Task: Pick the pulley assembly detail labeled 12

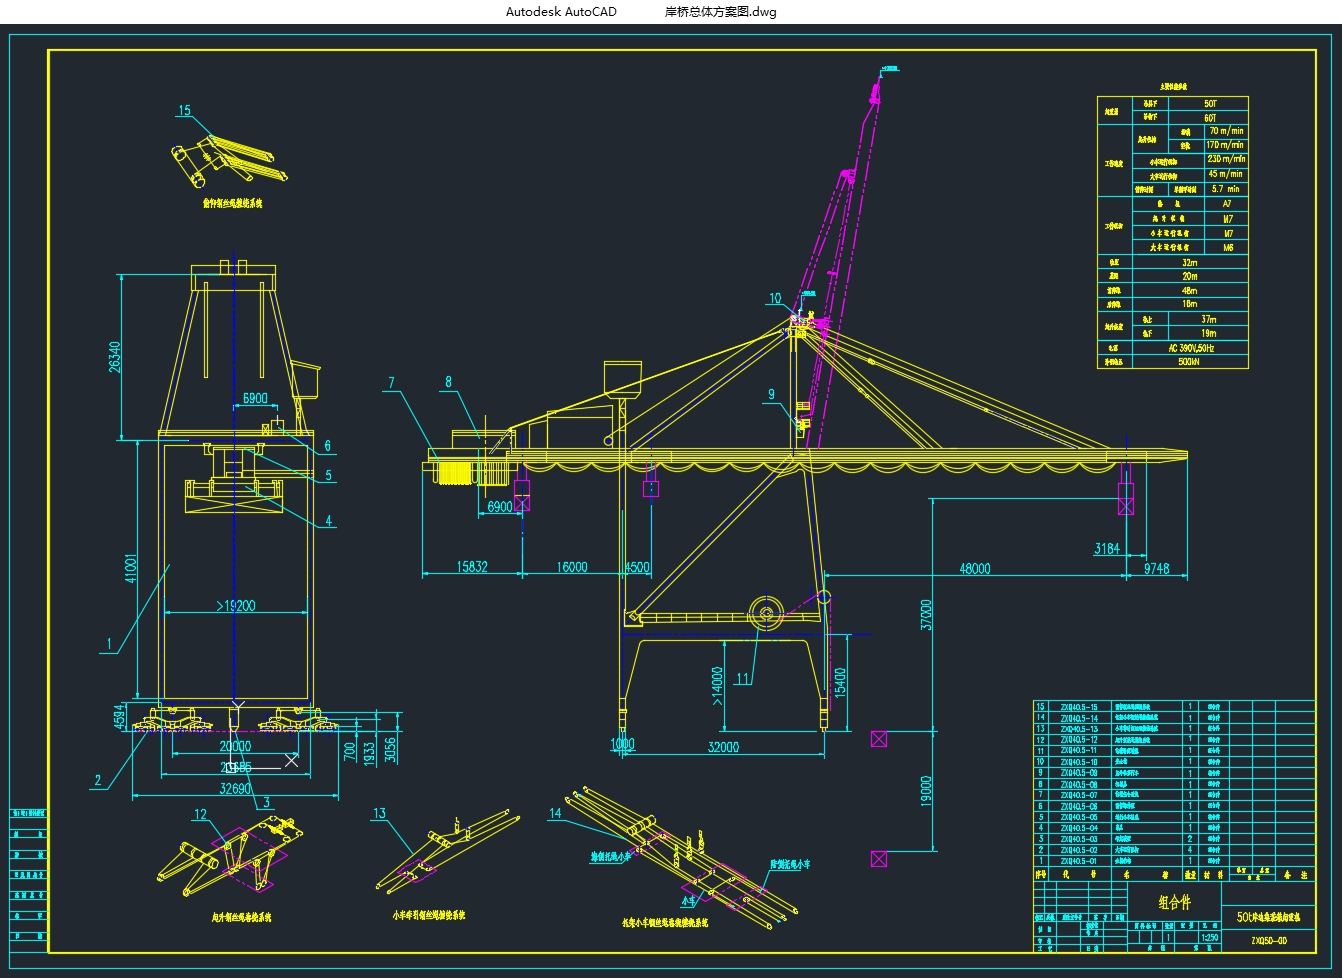Action: coord(232,858)
